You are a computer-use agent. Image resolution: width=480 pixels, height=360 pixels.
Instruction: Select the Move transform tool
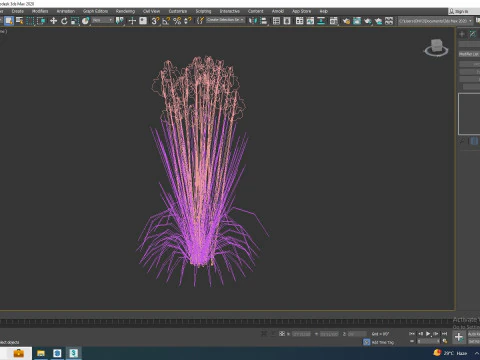coord(53,21)
